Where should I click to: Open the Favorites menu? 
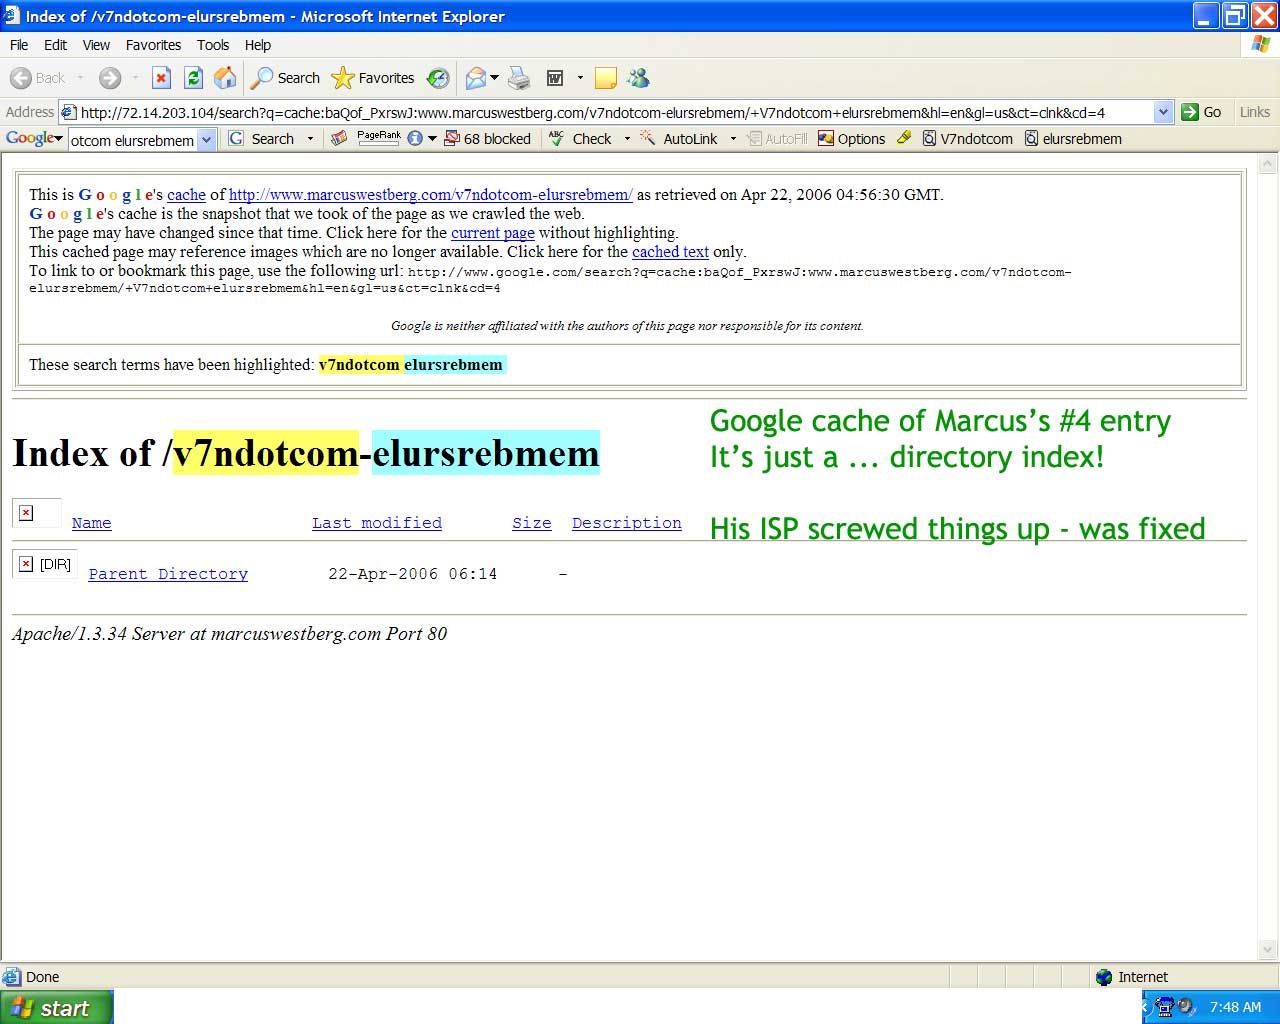(153, 45)
